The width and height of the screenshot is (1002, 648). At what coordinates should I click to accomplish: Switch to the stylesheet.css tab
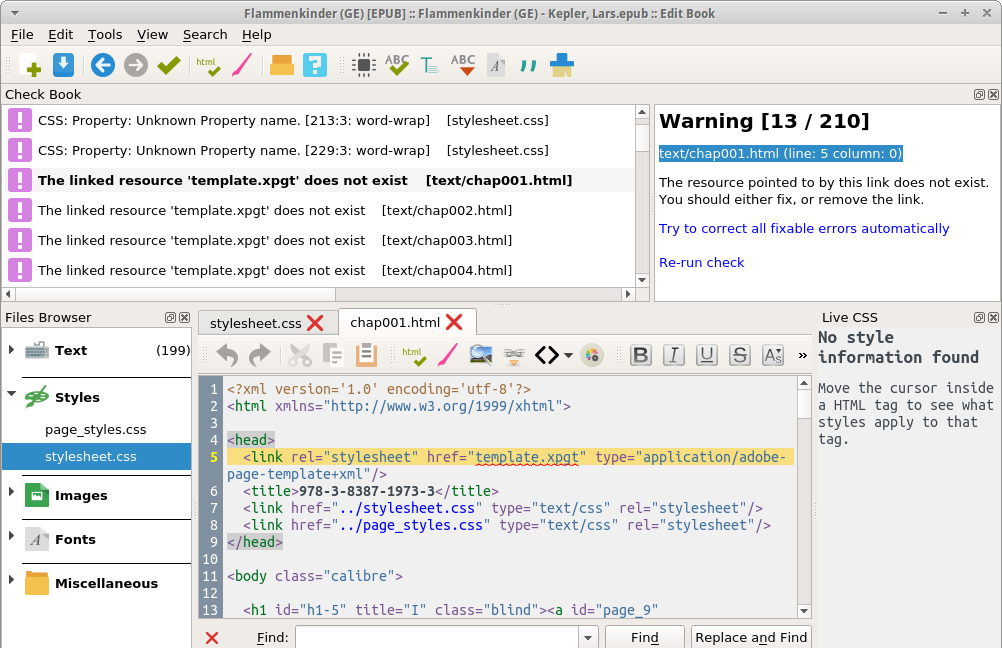pyautogui.click(x=255, y=323)
